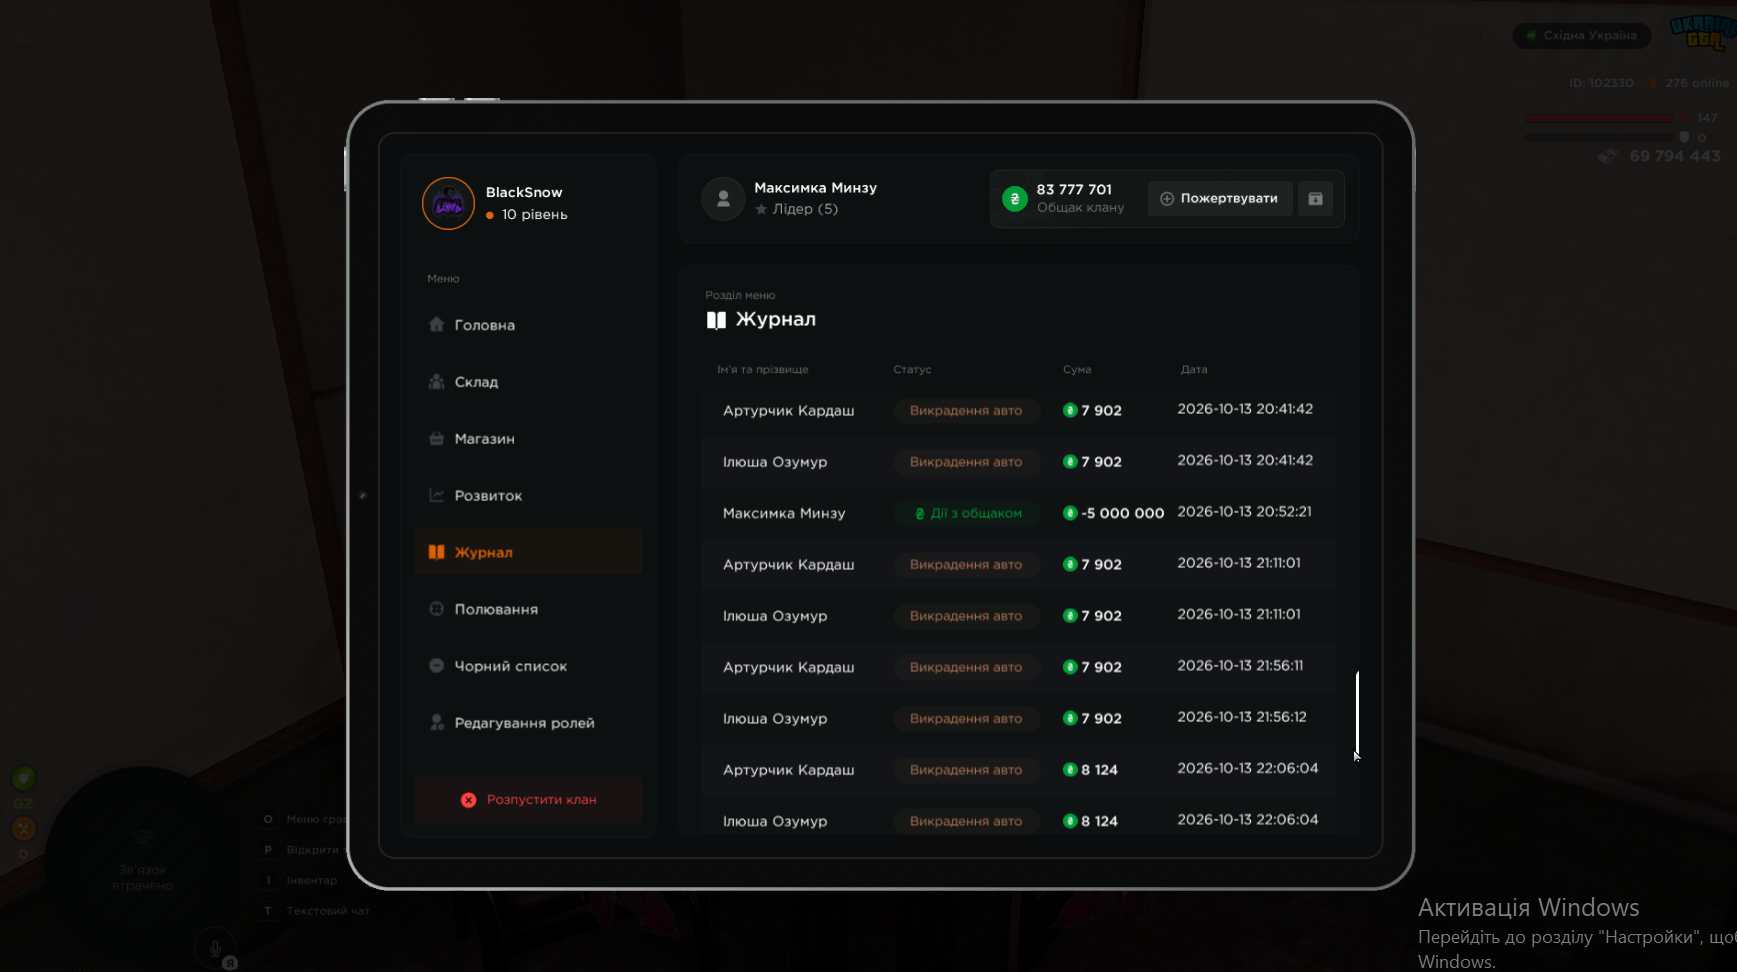Screen dimensions: 1737x972
Task: Click the basket icon beside Магазин
Action: tap(436, 438)
